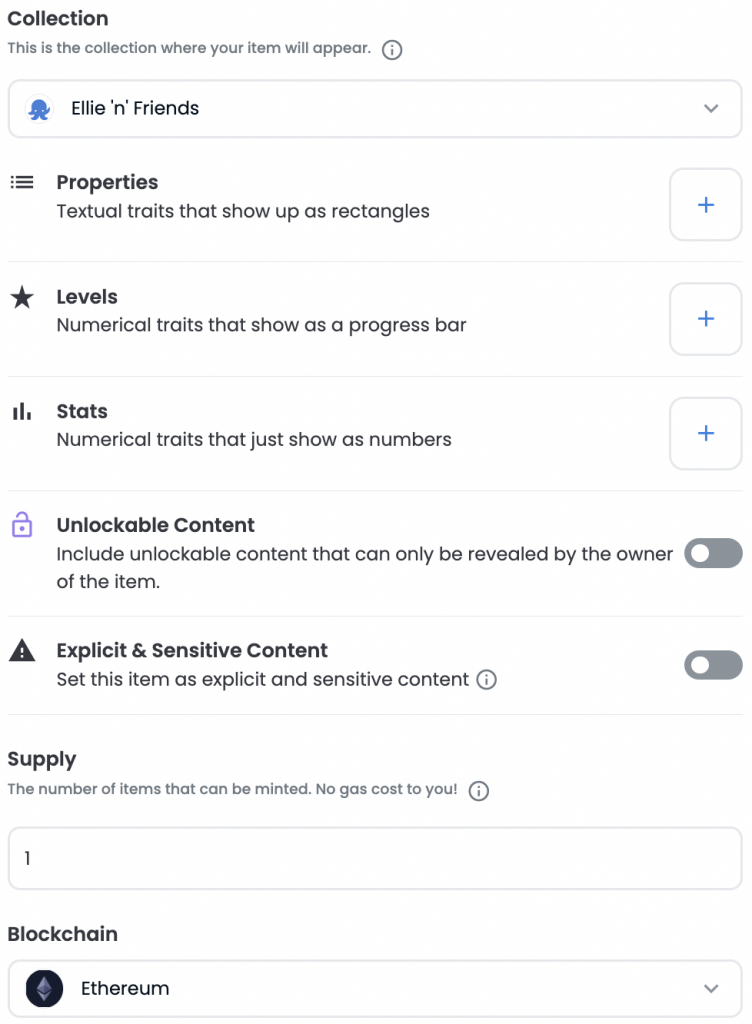The width and height of the screenshot is (752, 1024).
Task: Click info icon beside explicit and sensitive content
Action: coord(486,680)
